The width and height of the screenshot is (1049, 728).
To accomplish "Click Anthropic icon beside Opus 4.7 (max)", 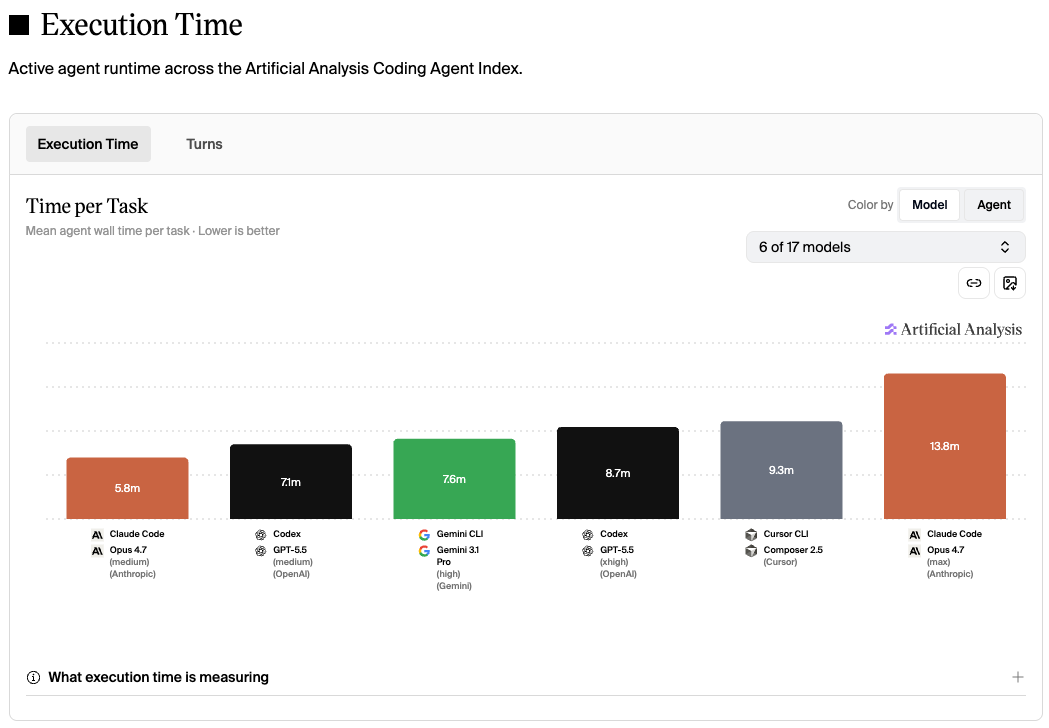I will 915,551.
